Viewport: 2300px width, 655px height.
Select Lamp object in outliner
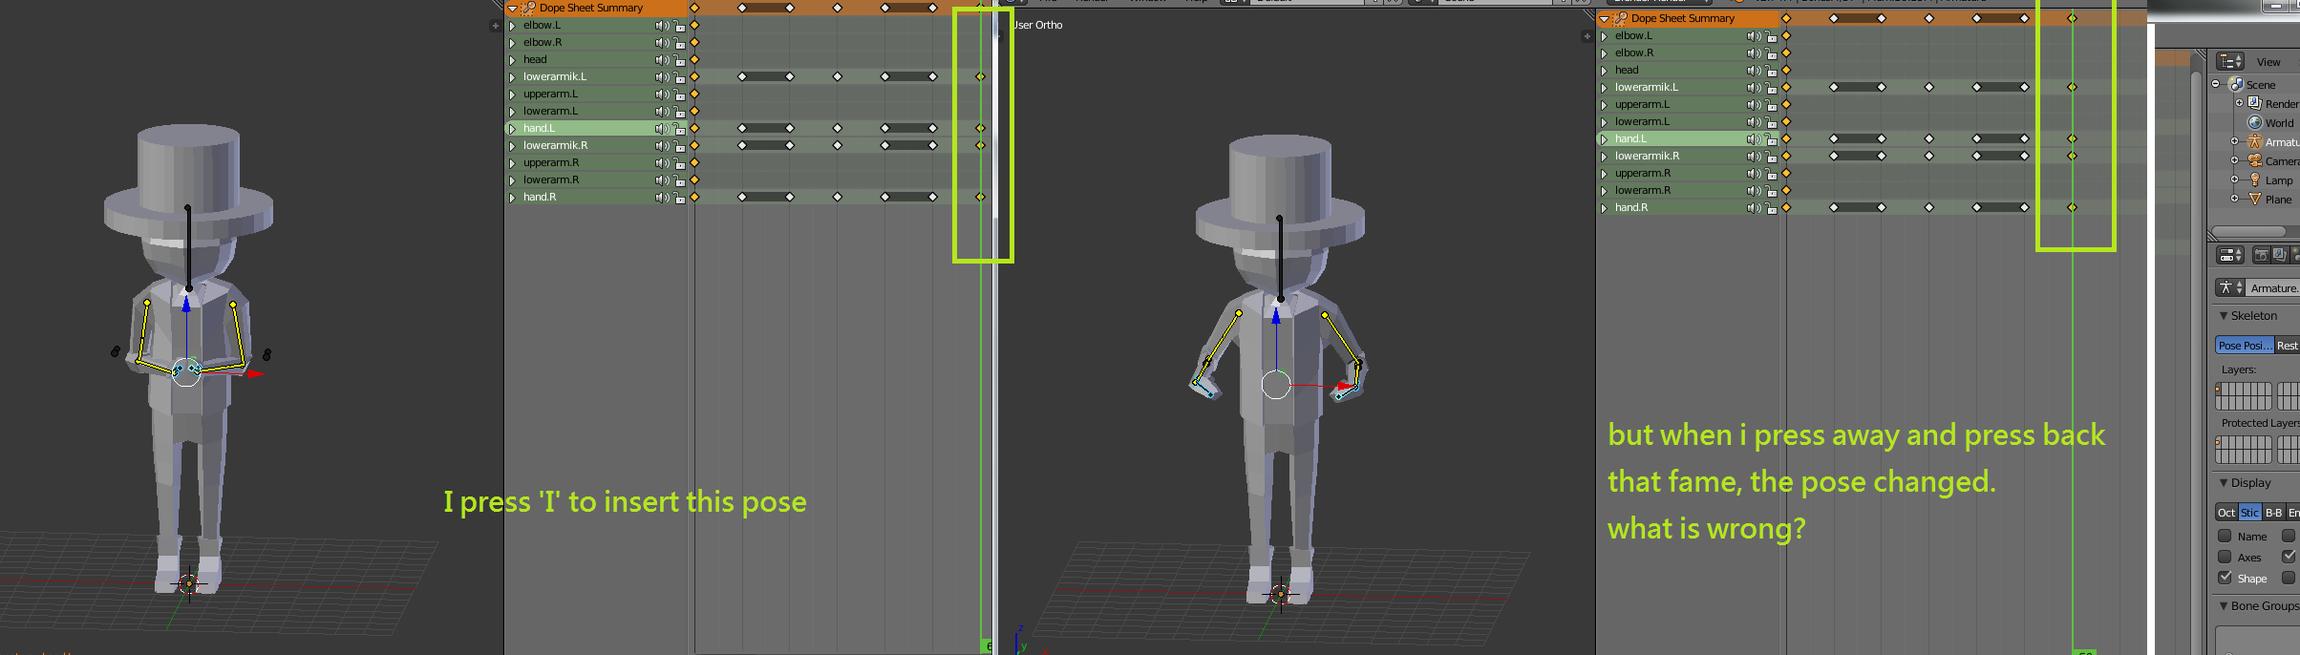click(x=2279, y=181)
